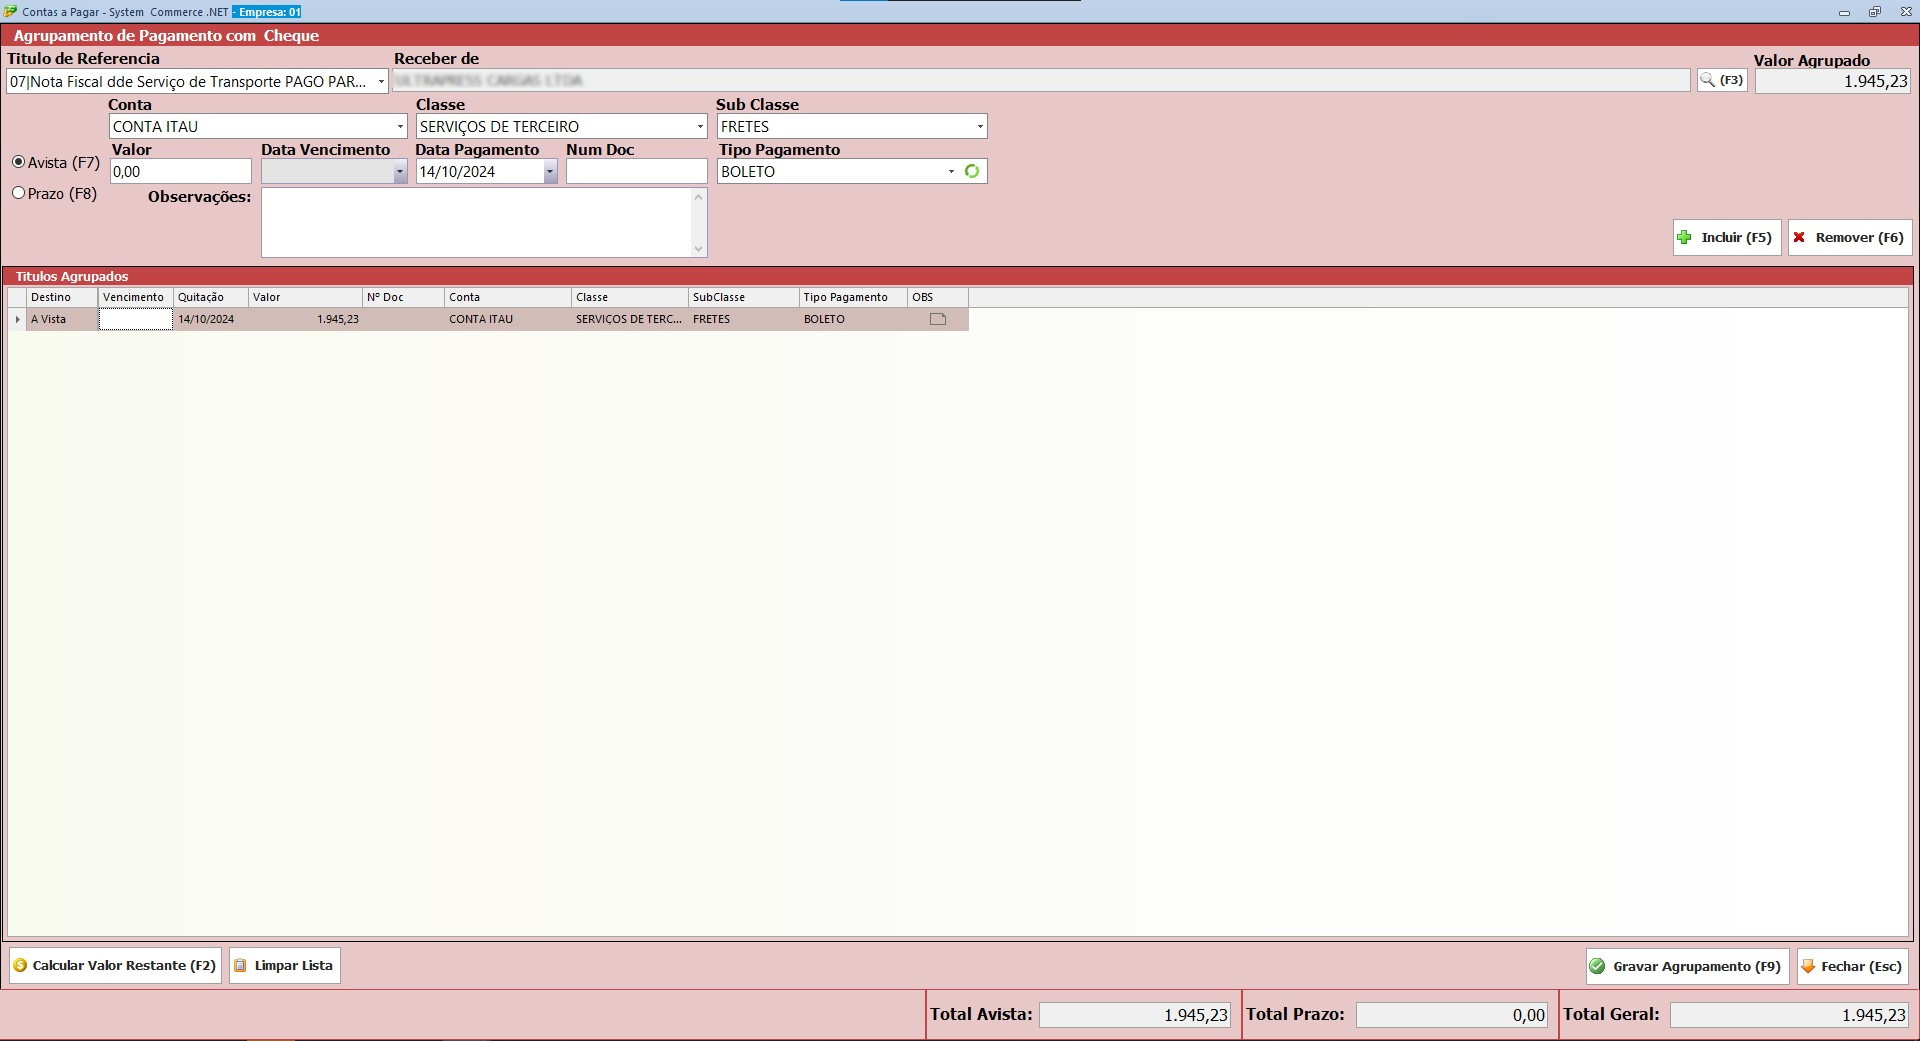Expand the Conta dropdown showing CONTA ITAU
This screenshot has height=1041, width=1920.
(x=400, y=127)
